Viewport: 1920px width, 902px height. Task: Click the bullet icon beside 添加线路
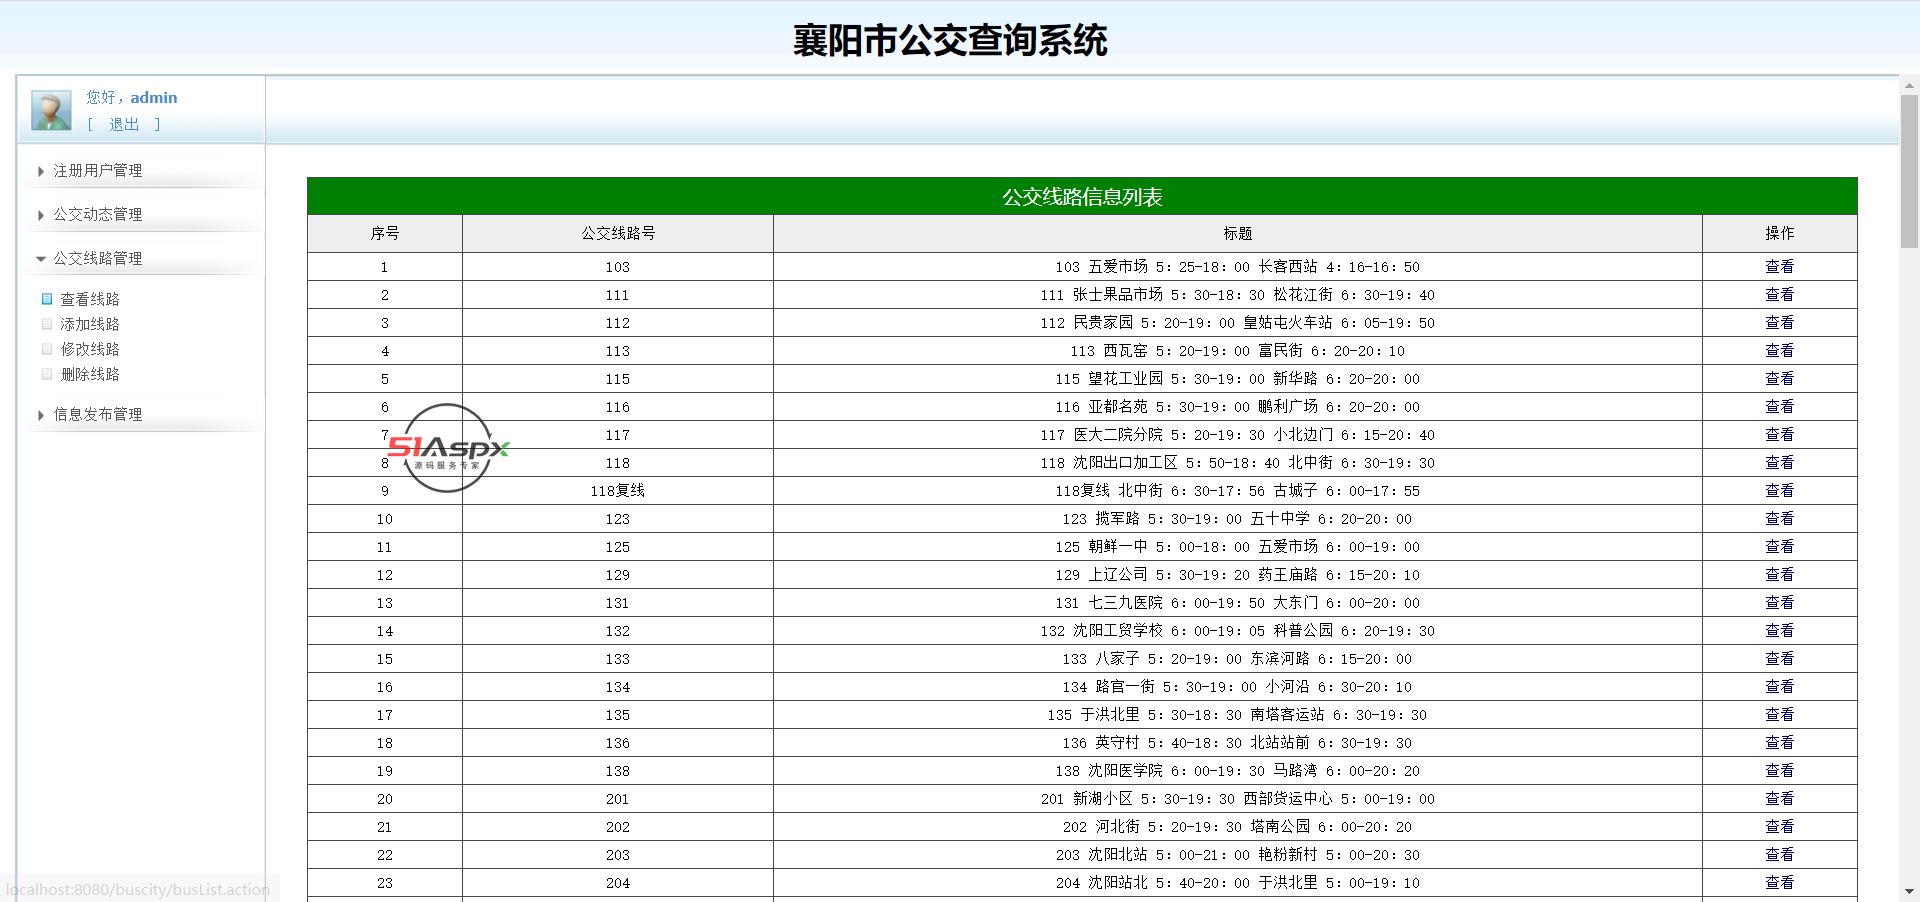[x=47, y=324]
